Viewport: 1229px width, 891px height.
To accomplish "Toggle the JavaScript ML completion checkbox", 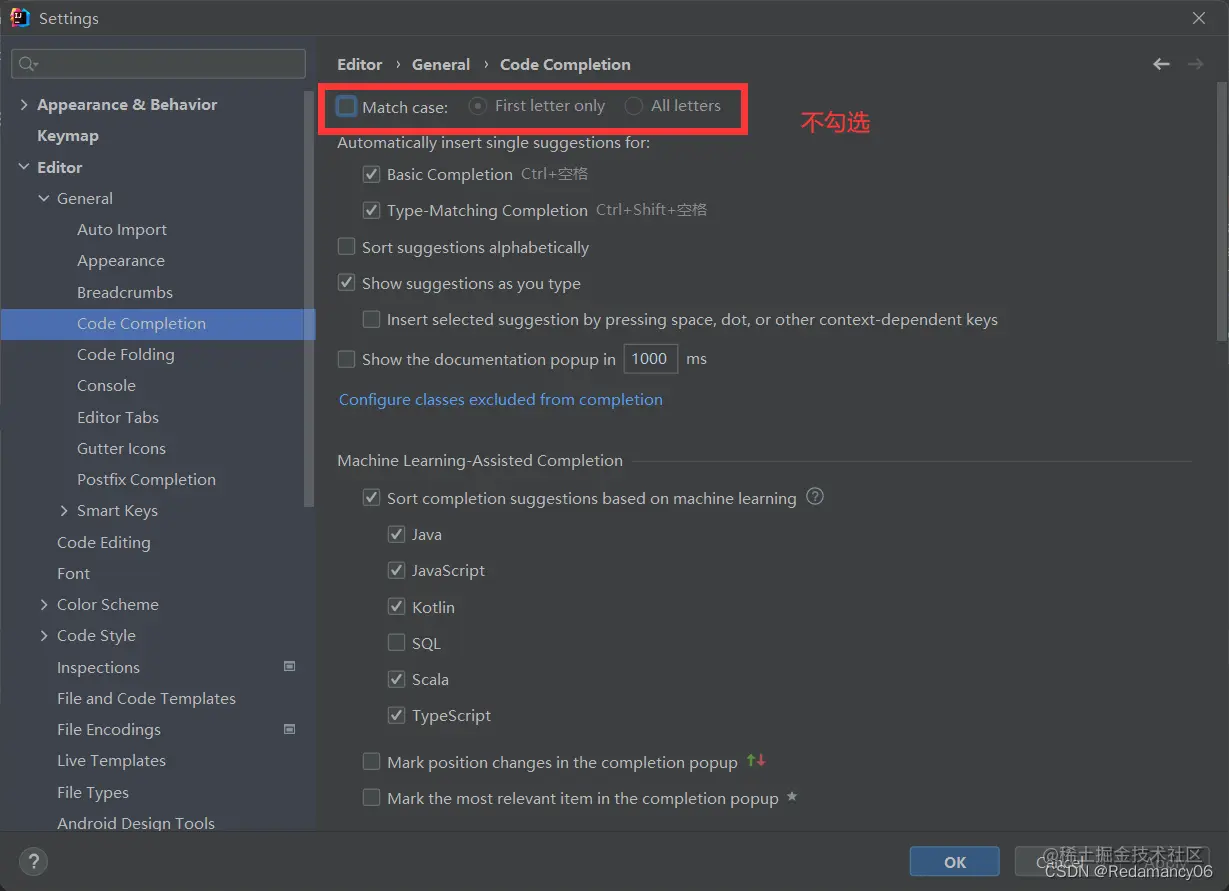I will click(396, 570).
